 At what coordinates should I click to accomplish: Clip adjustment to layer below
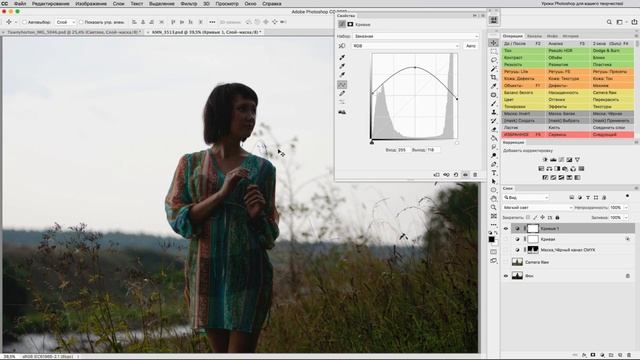[x=436, y=175]
